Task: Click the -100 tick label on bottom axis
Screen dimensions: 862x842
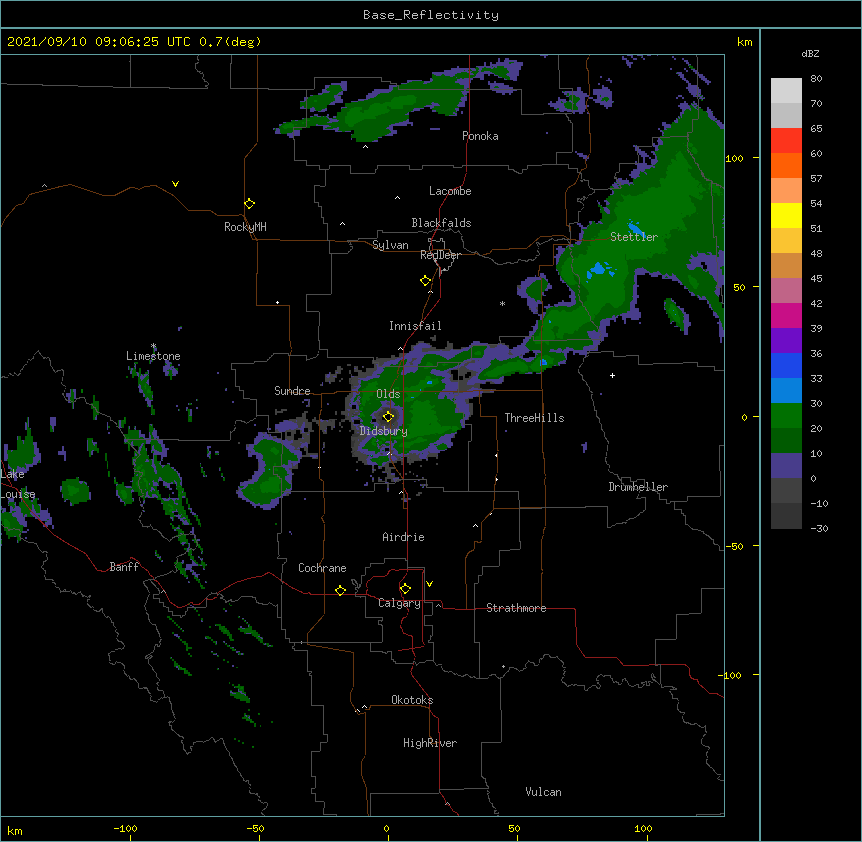Action: [x=125, y=829]
